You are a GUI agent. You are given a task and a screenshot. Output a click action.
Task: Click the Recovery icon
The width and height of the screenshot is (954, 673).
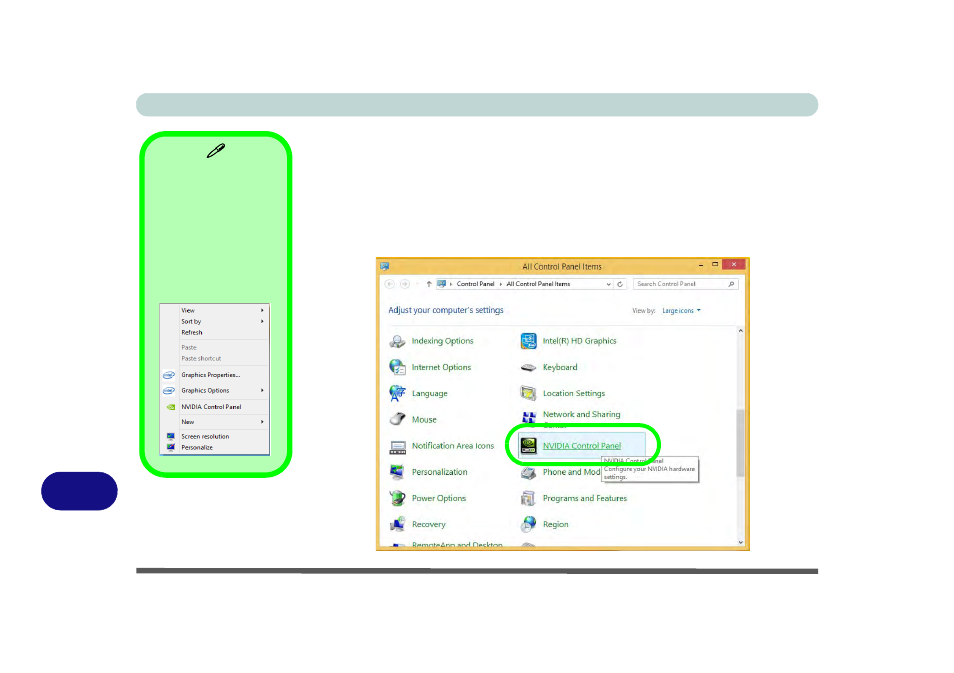click(x=397, y=525)
